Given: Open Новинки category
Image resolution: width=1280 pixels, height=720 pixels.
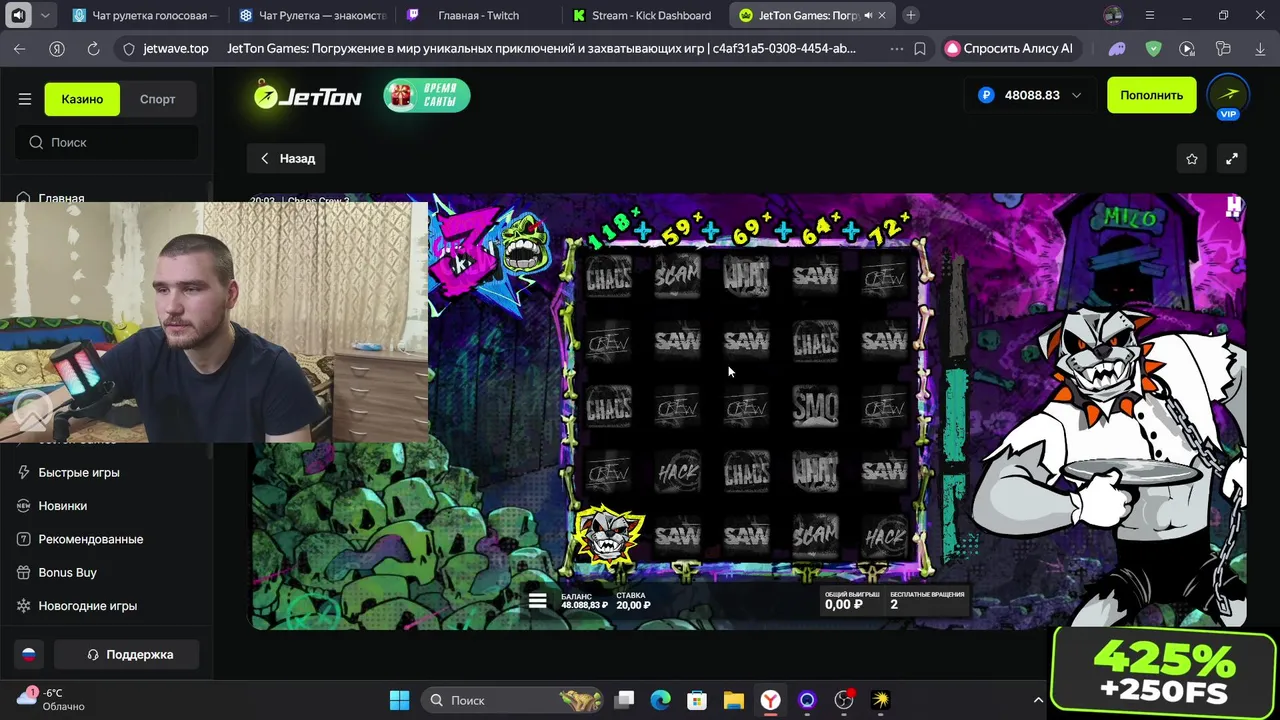Looking at the screenshot, I should 62,505.
